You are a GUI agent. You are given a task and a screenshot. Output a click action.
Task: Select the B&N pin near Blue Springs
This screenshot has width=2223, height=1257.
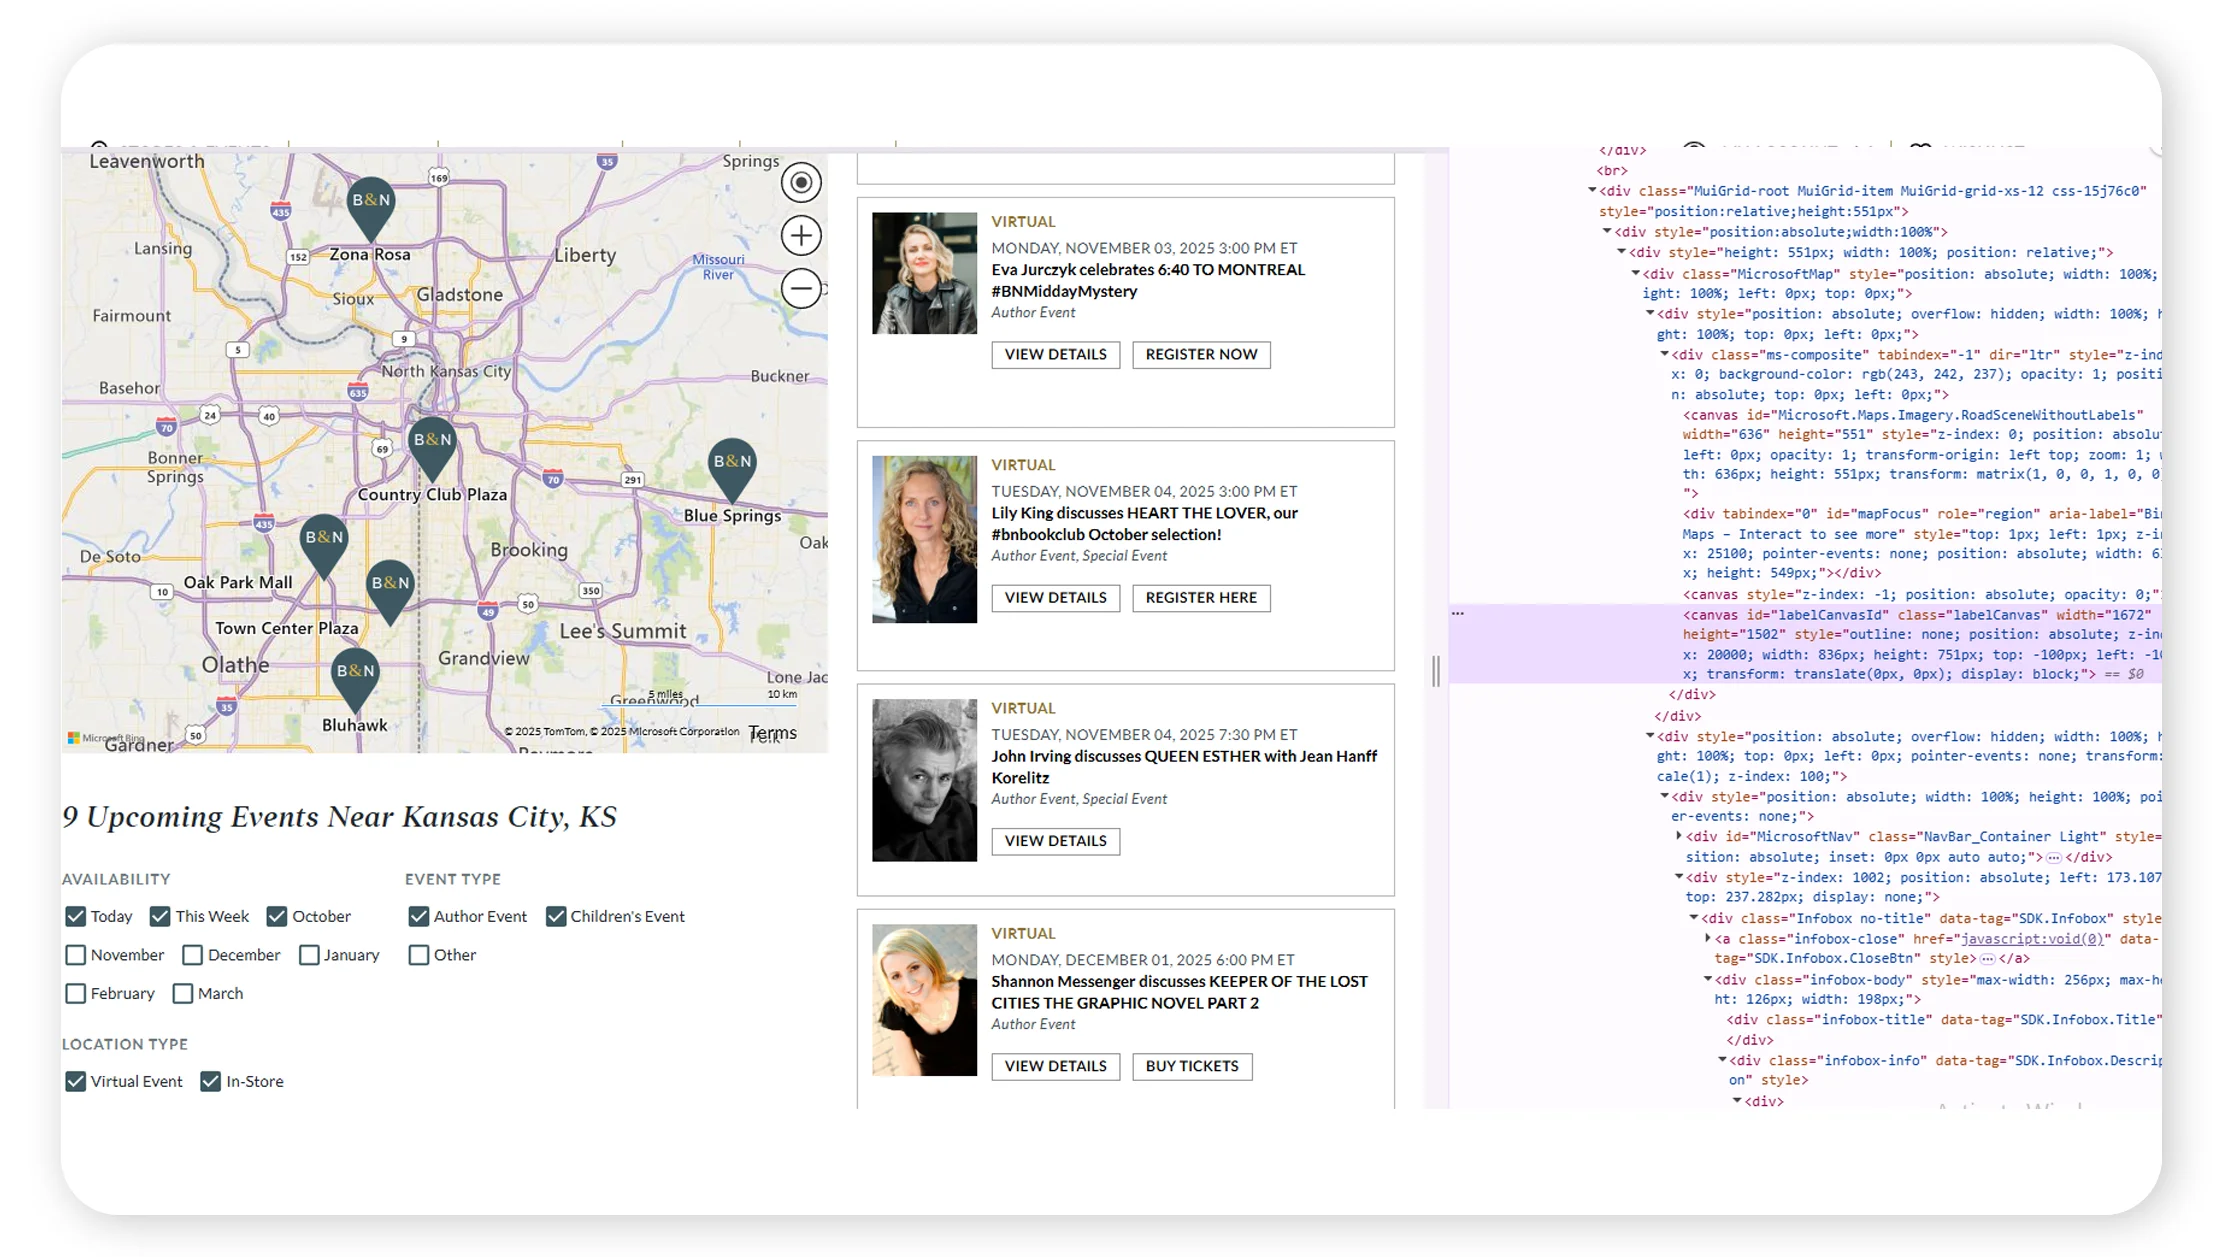733,462
